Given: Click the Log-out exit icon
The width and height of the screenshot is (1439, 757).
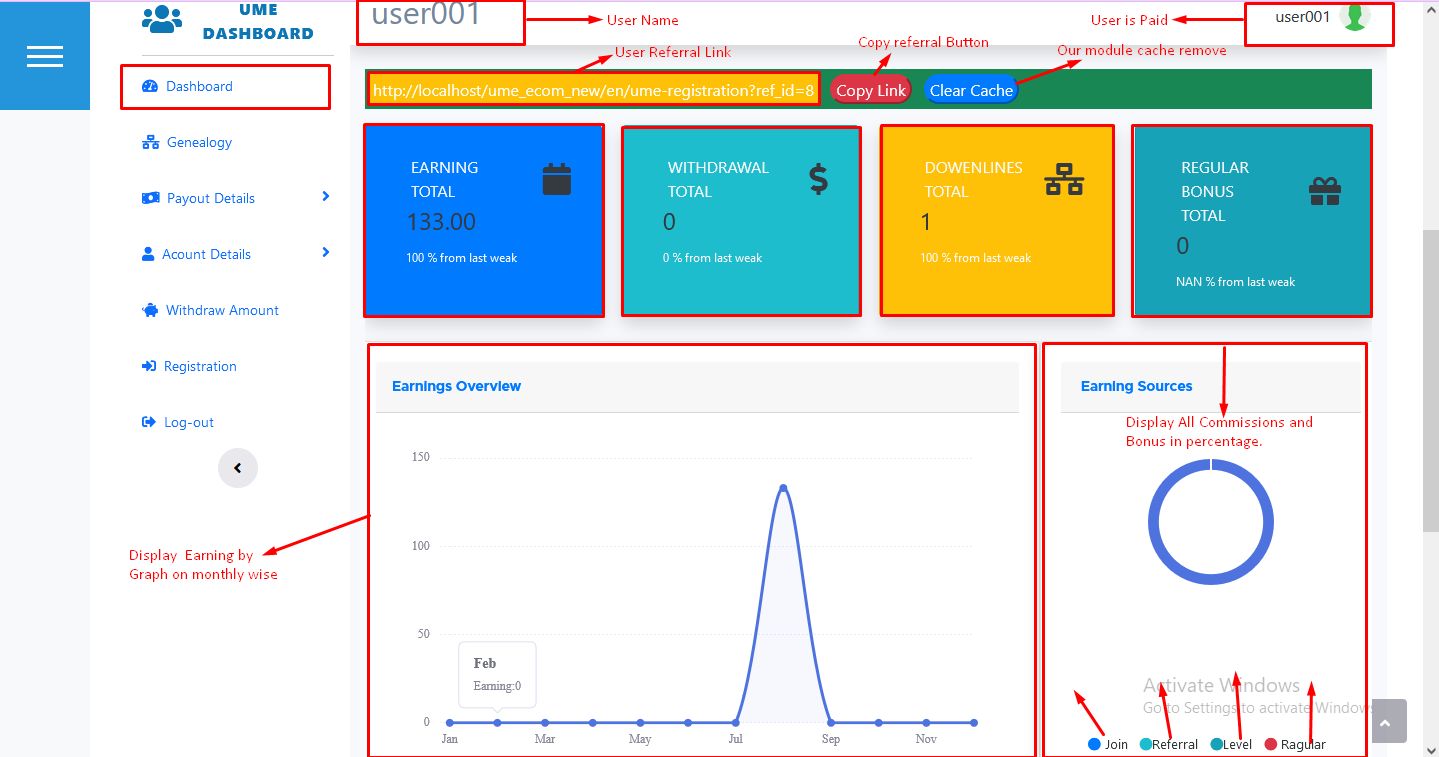Looking at the screenshot, I should pos(149,422).
